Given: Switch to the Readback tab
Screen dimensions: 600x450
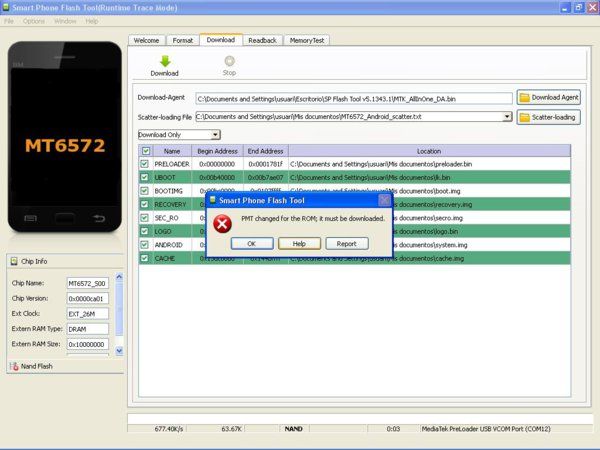Looking at the screenshot, I should tap(262, 40).
